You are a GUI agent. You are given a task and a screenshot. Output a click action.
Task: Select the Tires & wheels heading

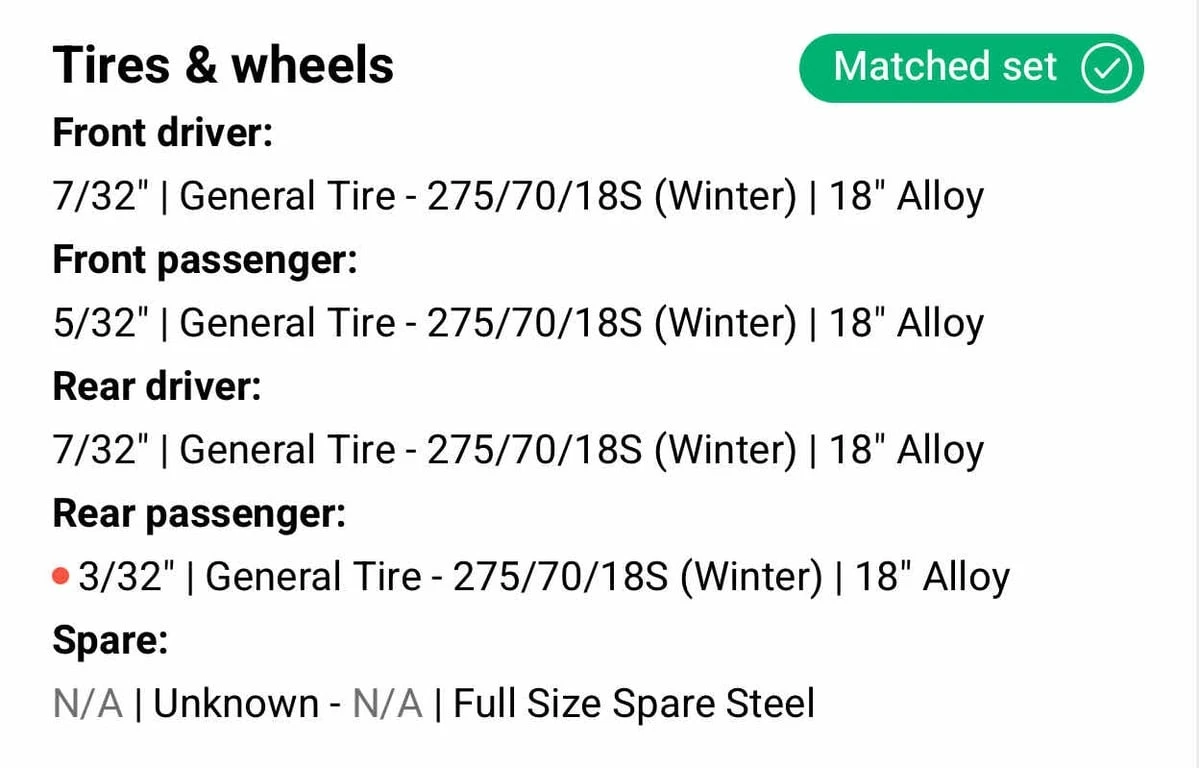point(223,65)
